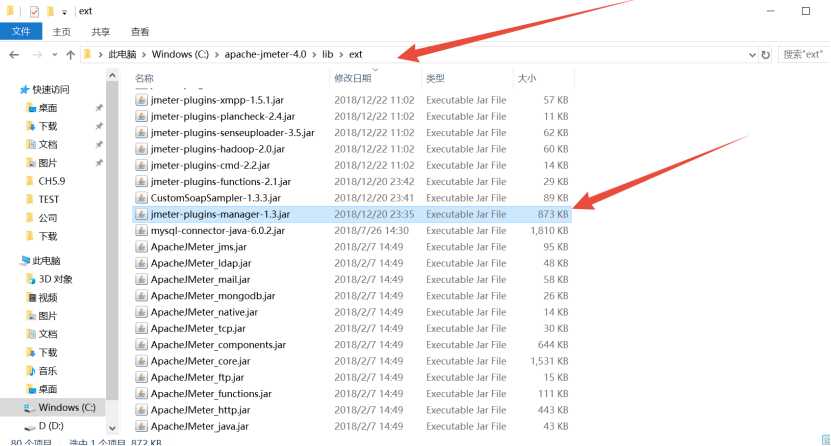
Task: Click jar icon of ApacheJMeter_ftp.jar
Action: click(x=141, y=378)
